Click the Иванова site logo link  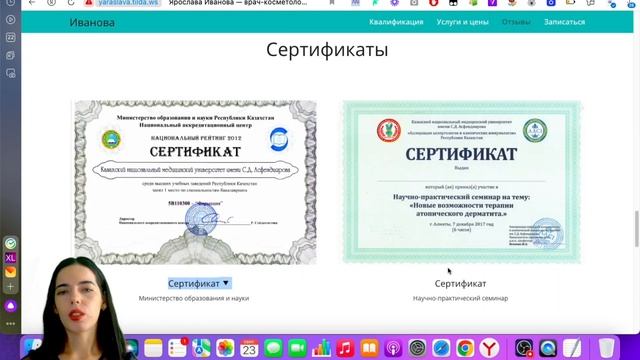(92, 22)
